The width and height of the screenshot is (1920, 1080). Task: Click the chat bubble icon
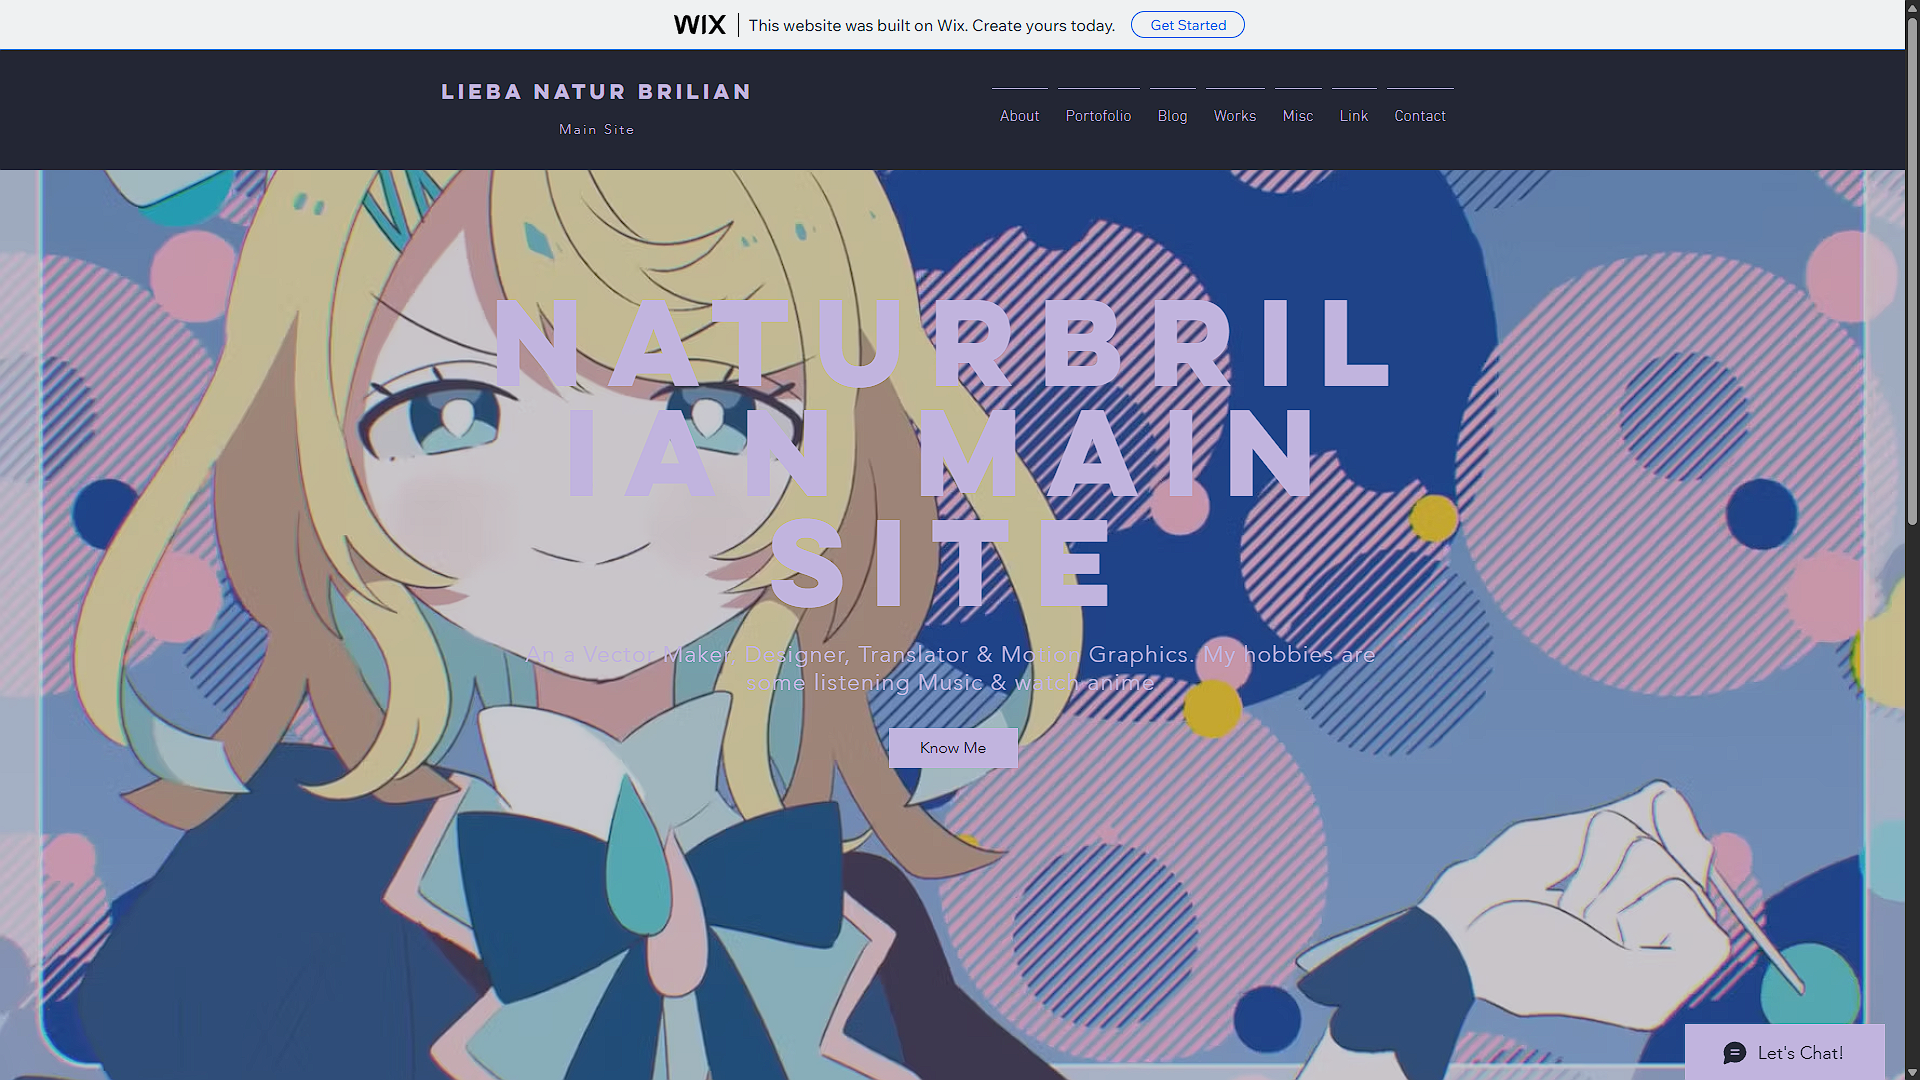[1735, 1053]
